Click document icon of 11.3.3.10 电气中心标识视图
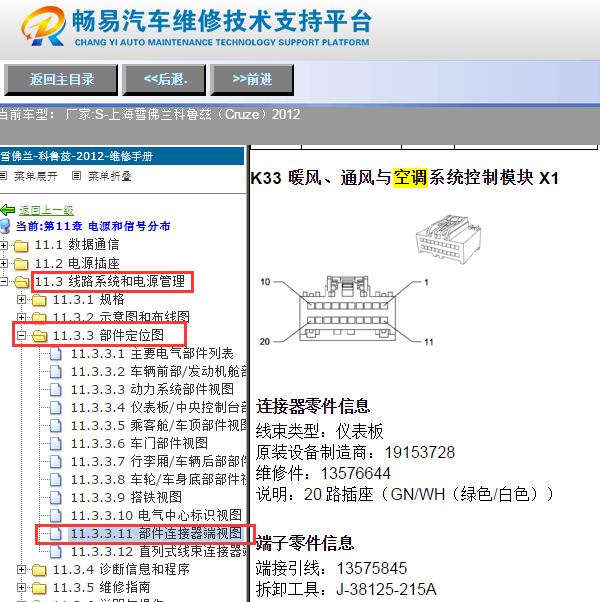600x602 pixels. click(x=56, y=516)
